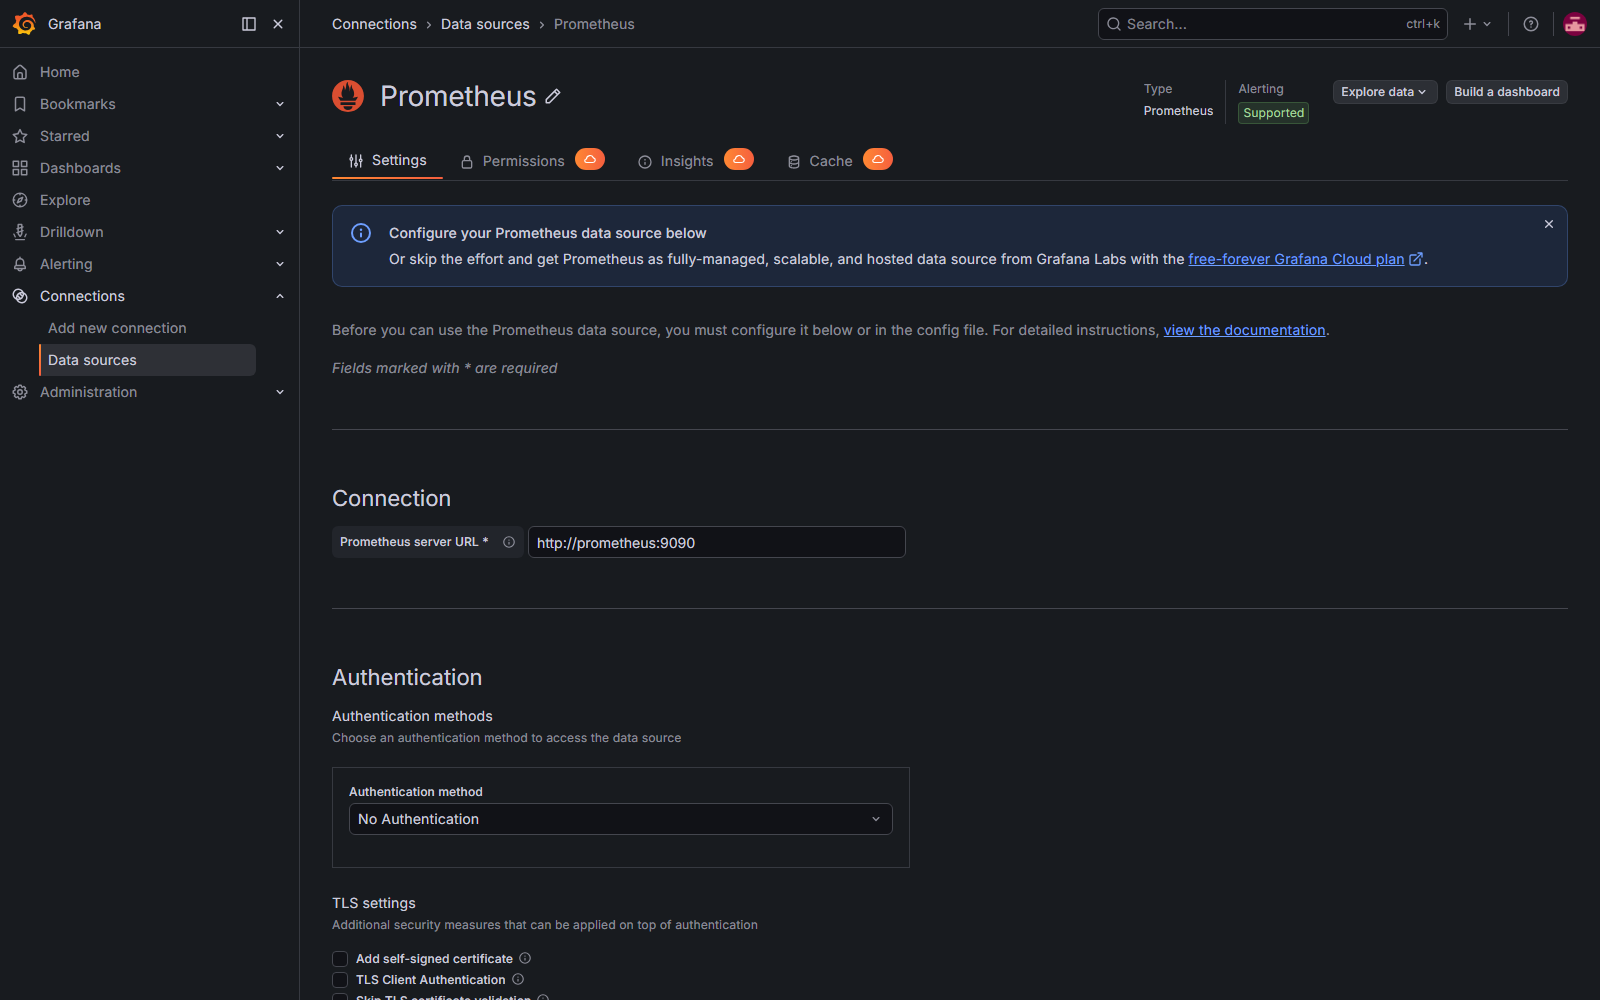Expand the Starred section
Viewport: 1600px width, 1000px height.
pyautogui.click(x=280, y=136)
